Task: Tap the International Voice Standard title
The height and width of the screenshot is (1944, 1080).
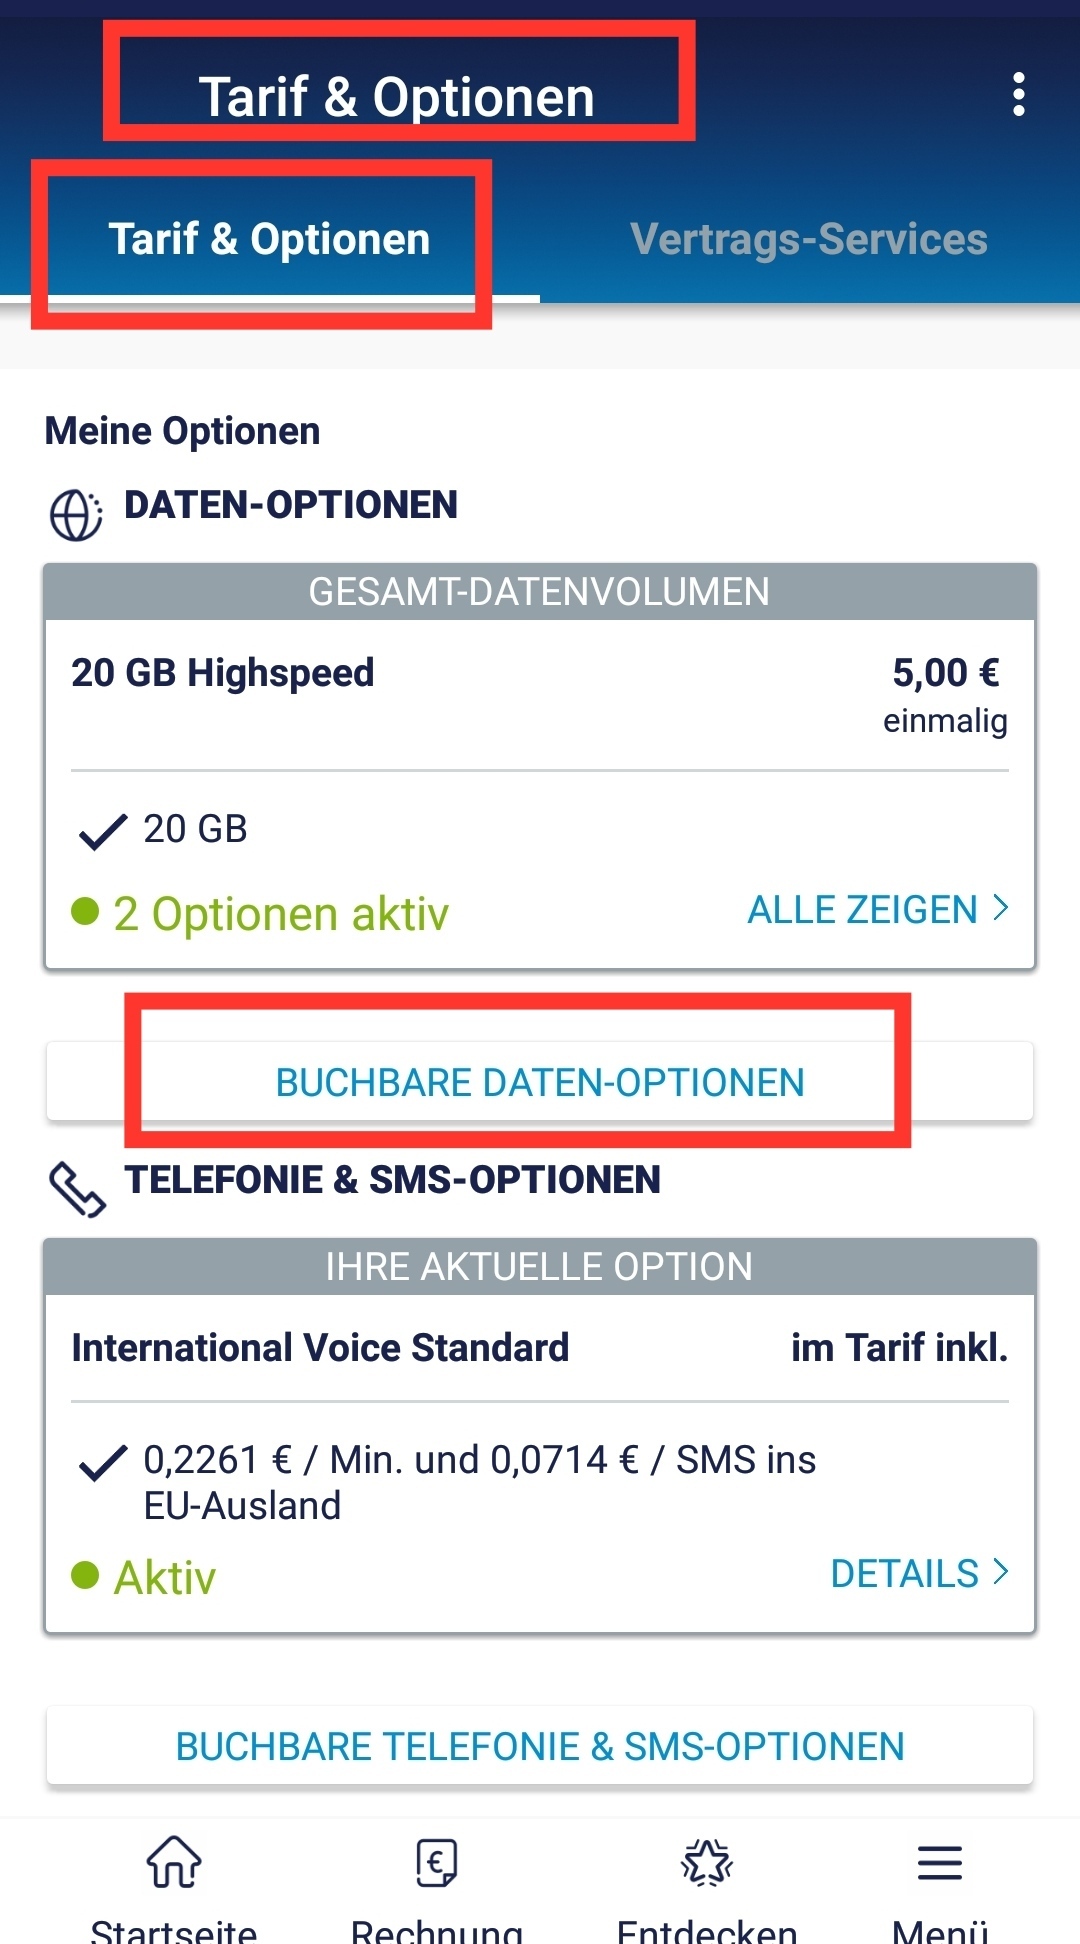Action: (x=320, y=1348)
